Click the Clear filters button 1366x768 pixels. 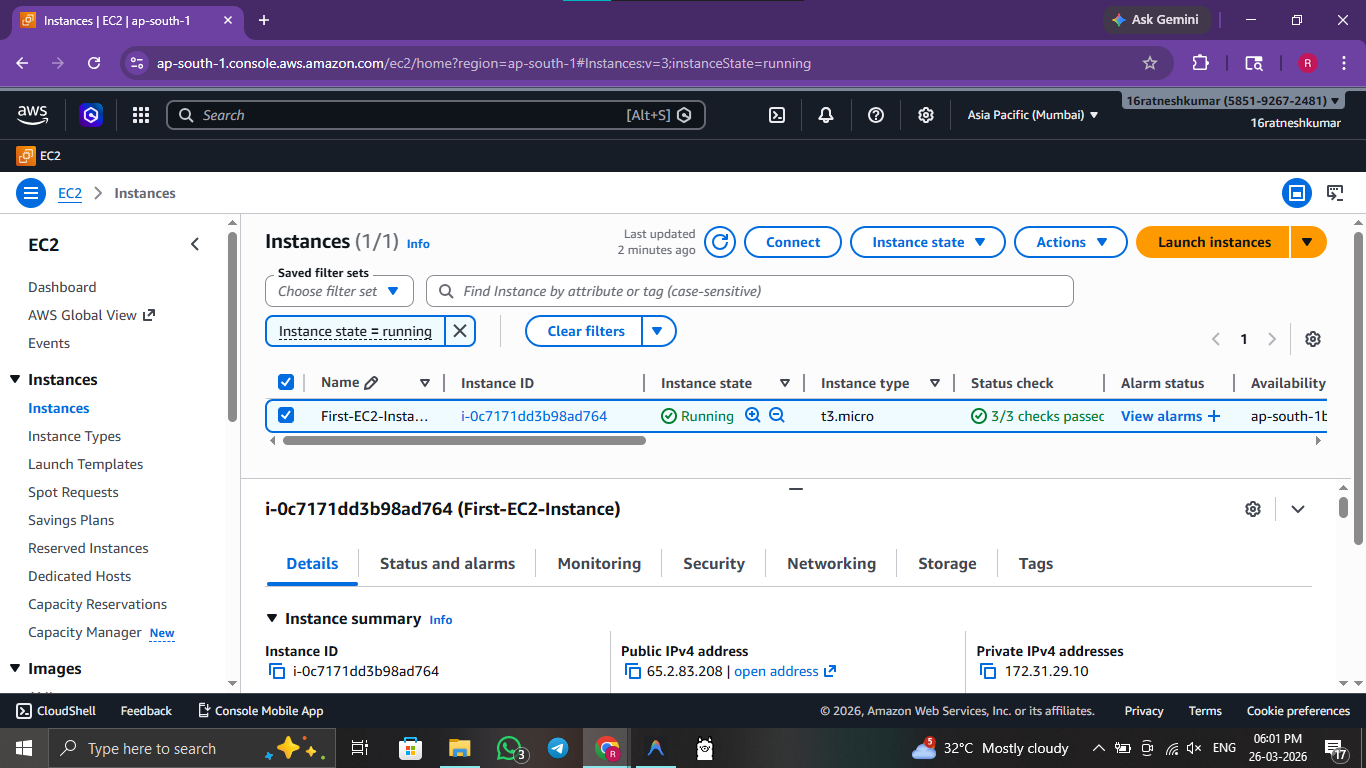585,331
